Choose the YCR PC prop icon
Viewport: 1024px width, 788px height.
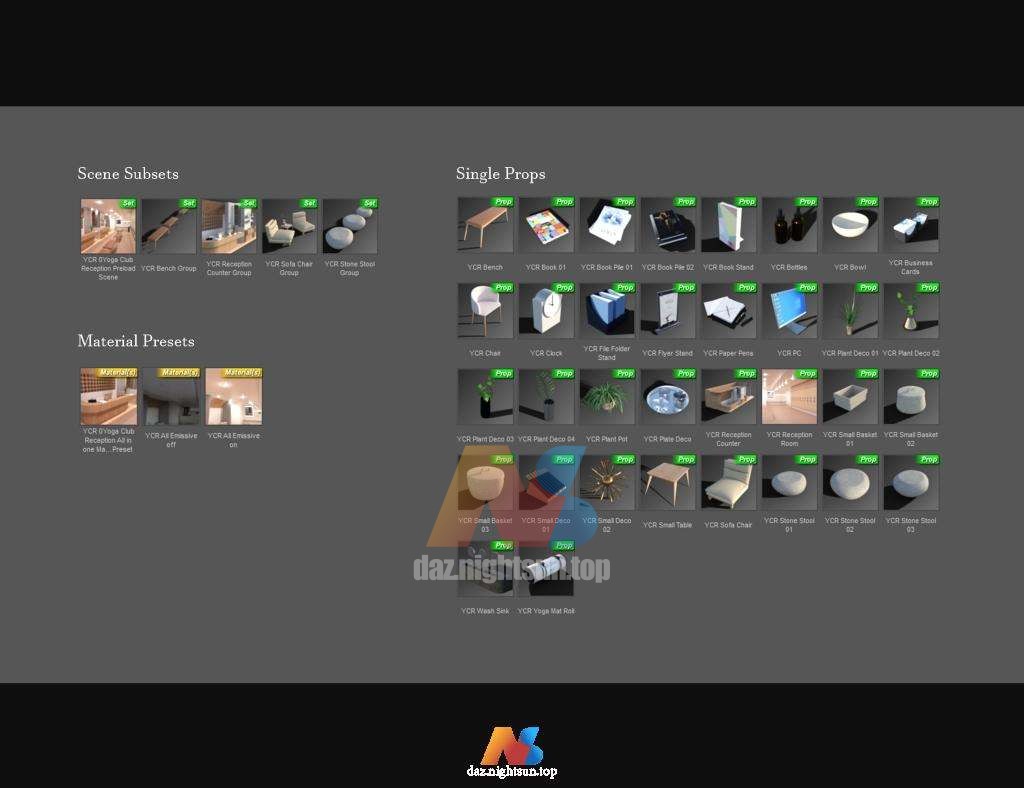coord(789,311)
